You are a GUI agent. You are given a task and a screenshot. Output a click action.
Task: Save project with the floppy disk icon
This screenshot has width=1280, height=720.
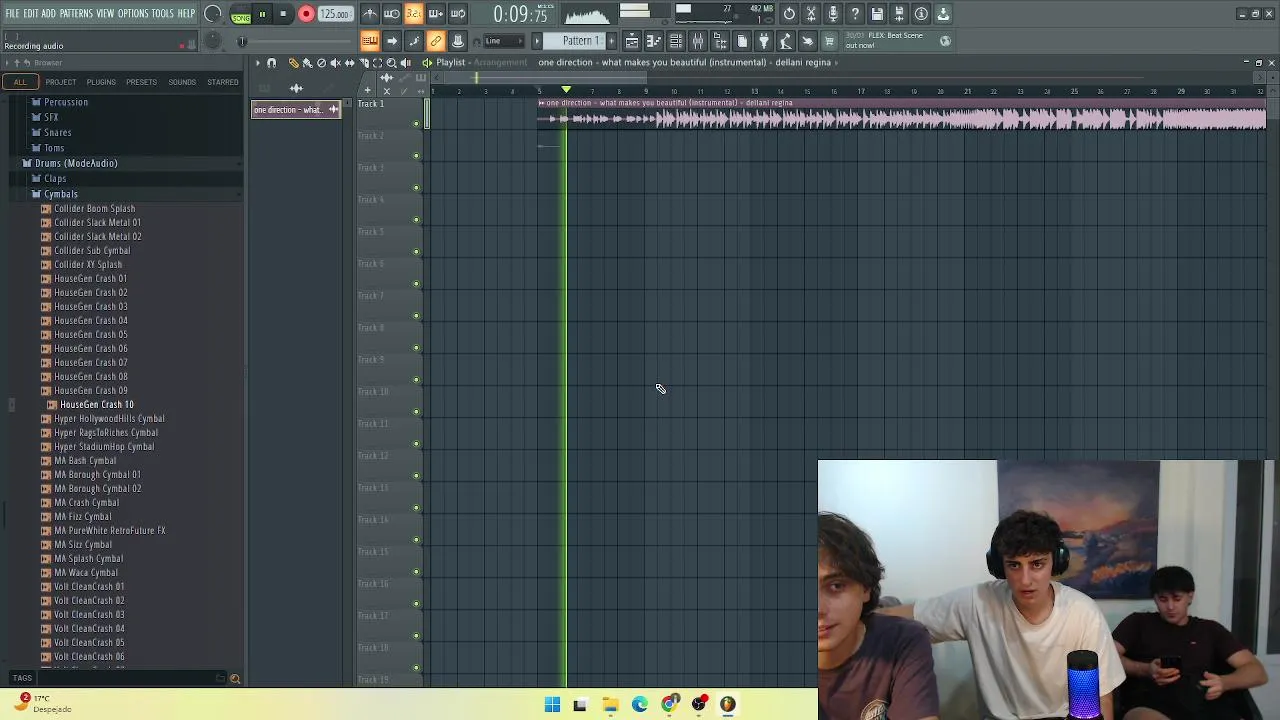pos(877,14)
